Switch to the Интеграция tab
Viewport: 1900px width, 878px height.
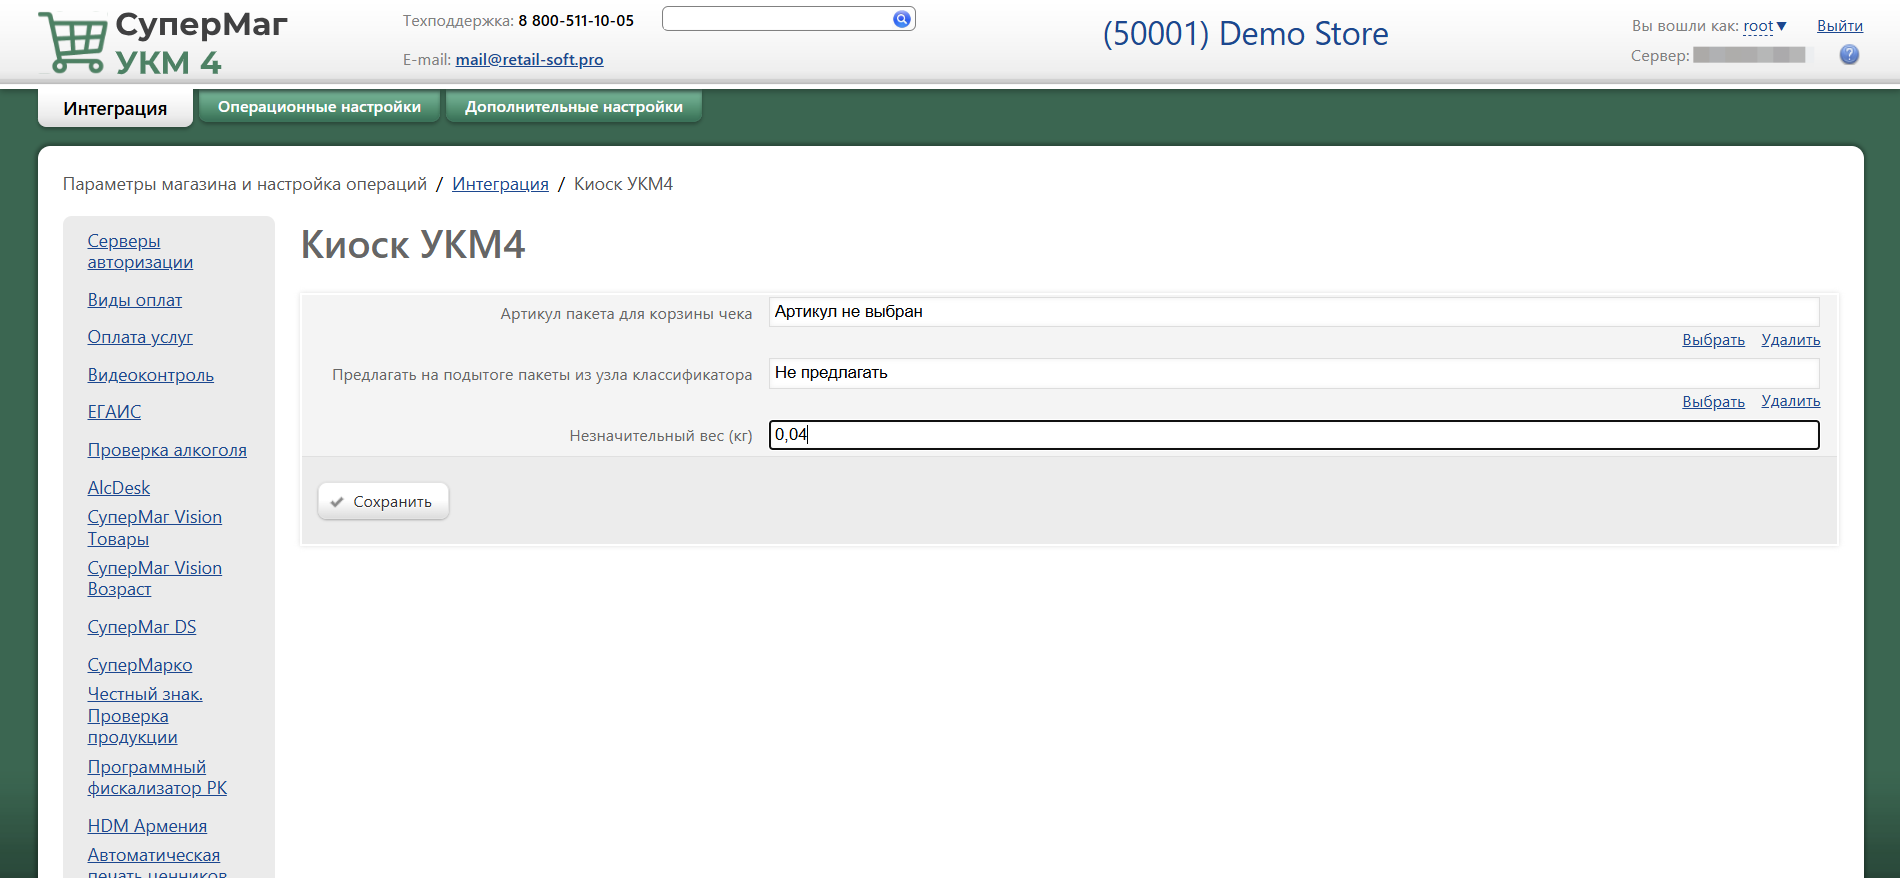[x=115, y=108]
